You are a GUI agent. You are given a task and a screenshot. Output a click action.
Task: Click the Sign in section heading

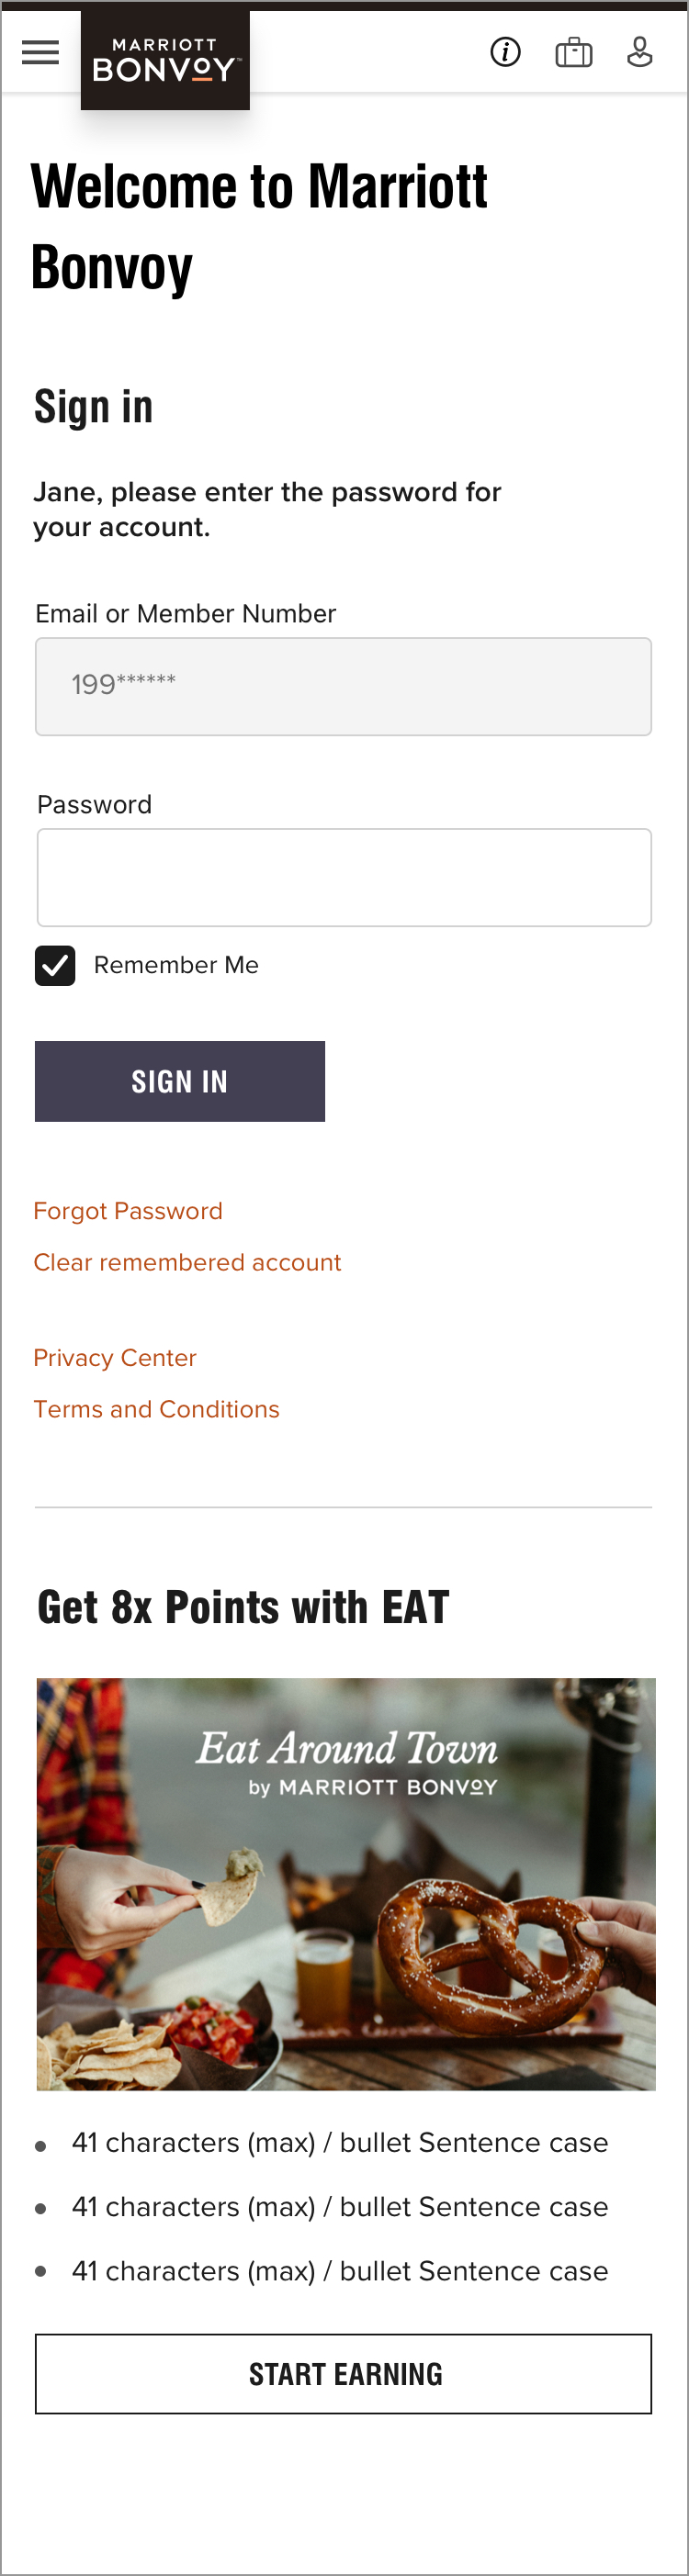93,407
